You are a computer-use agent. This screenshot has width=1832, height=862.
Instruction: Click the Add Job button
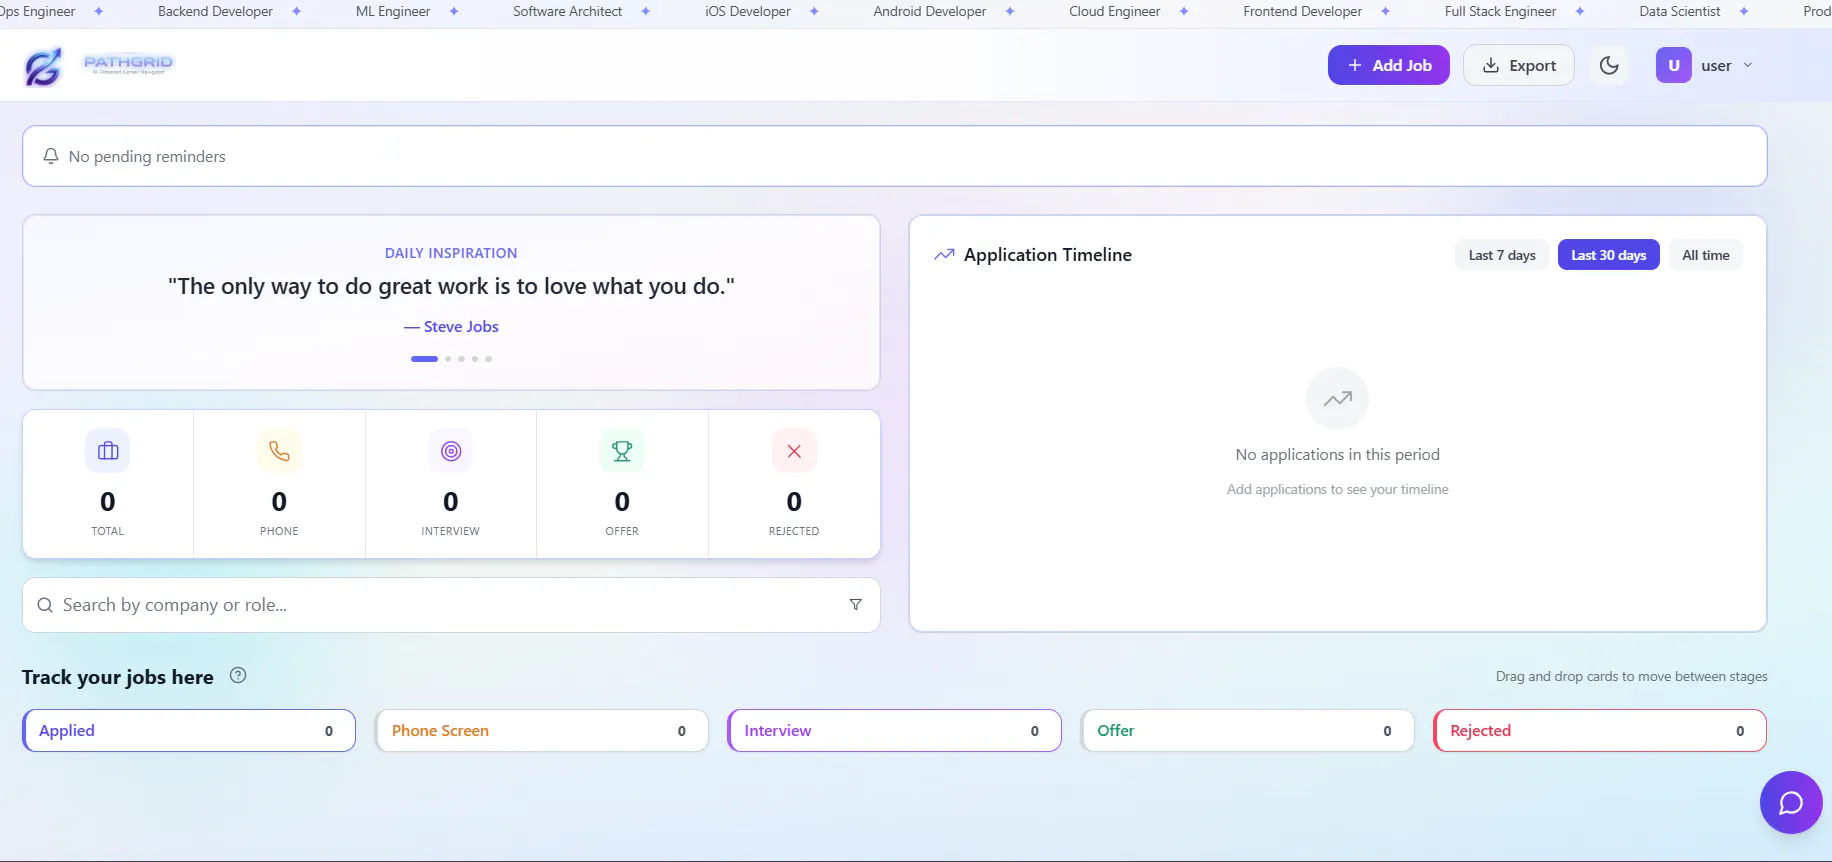tap(1388, 65)
